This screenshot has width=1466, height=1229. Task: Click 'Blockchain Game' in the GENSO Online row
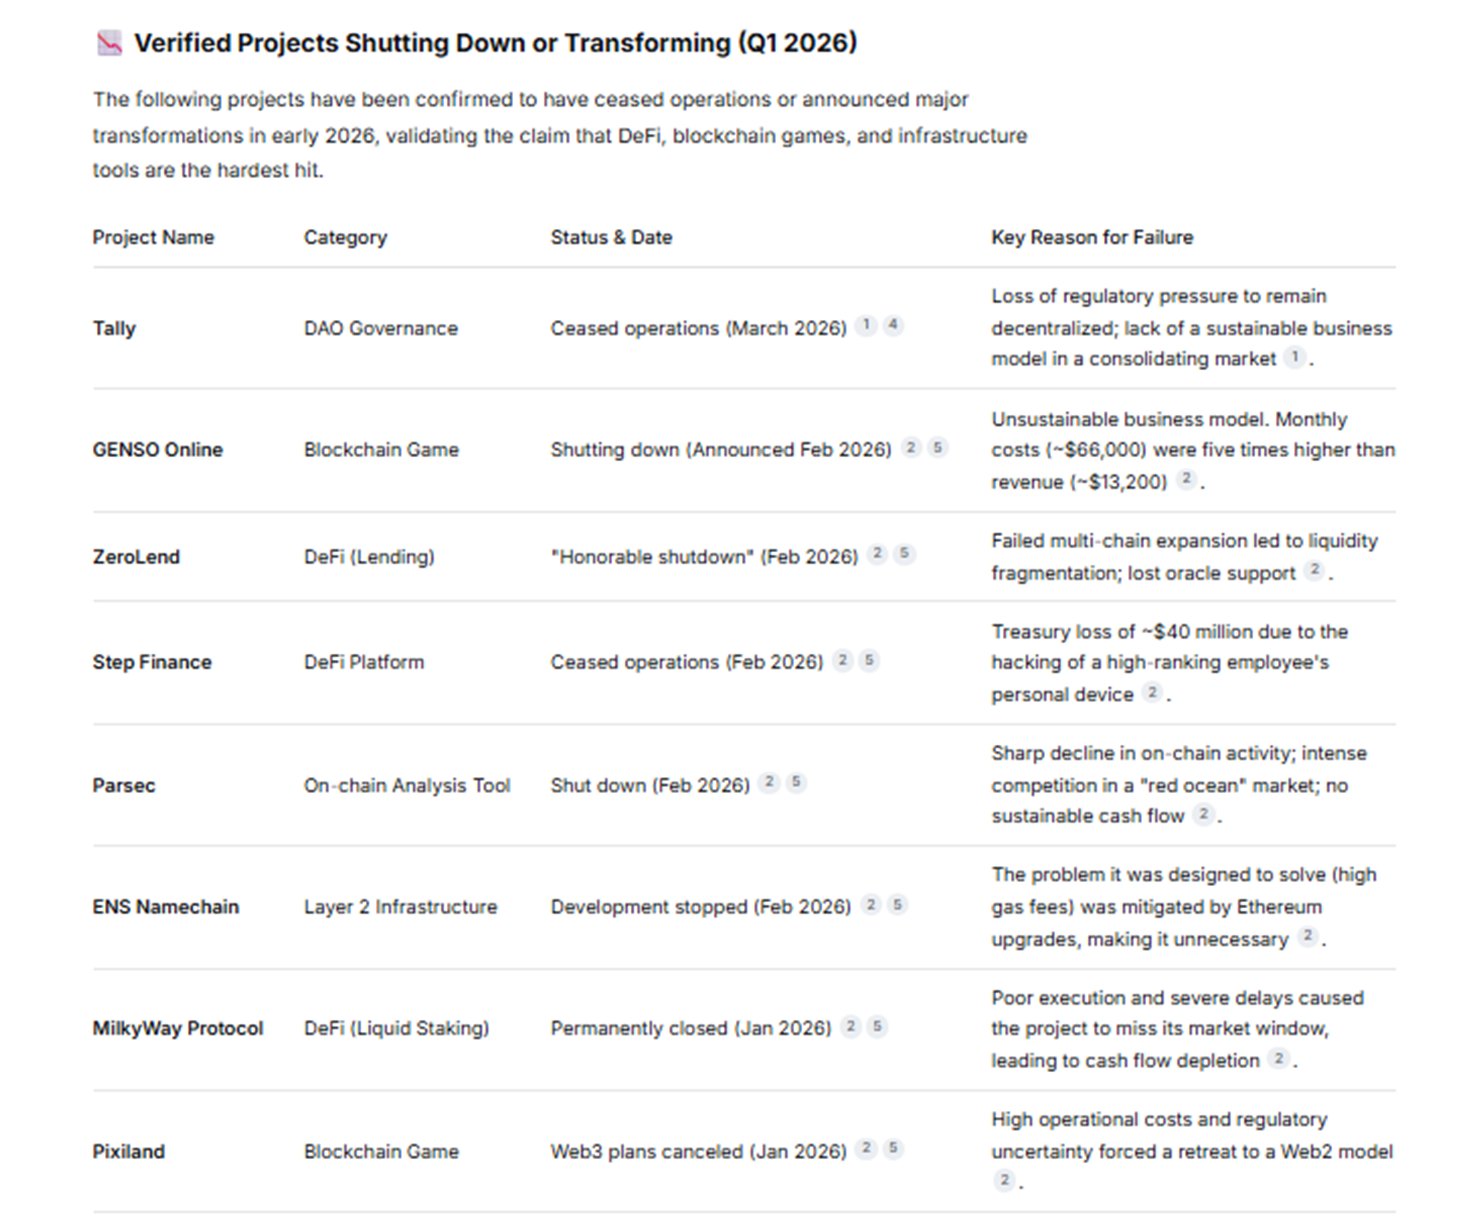click(381, 450)
